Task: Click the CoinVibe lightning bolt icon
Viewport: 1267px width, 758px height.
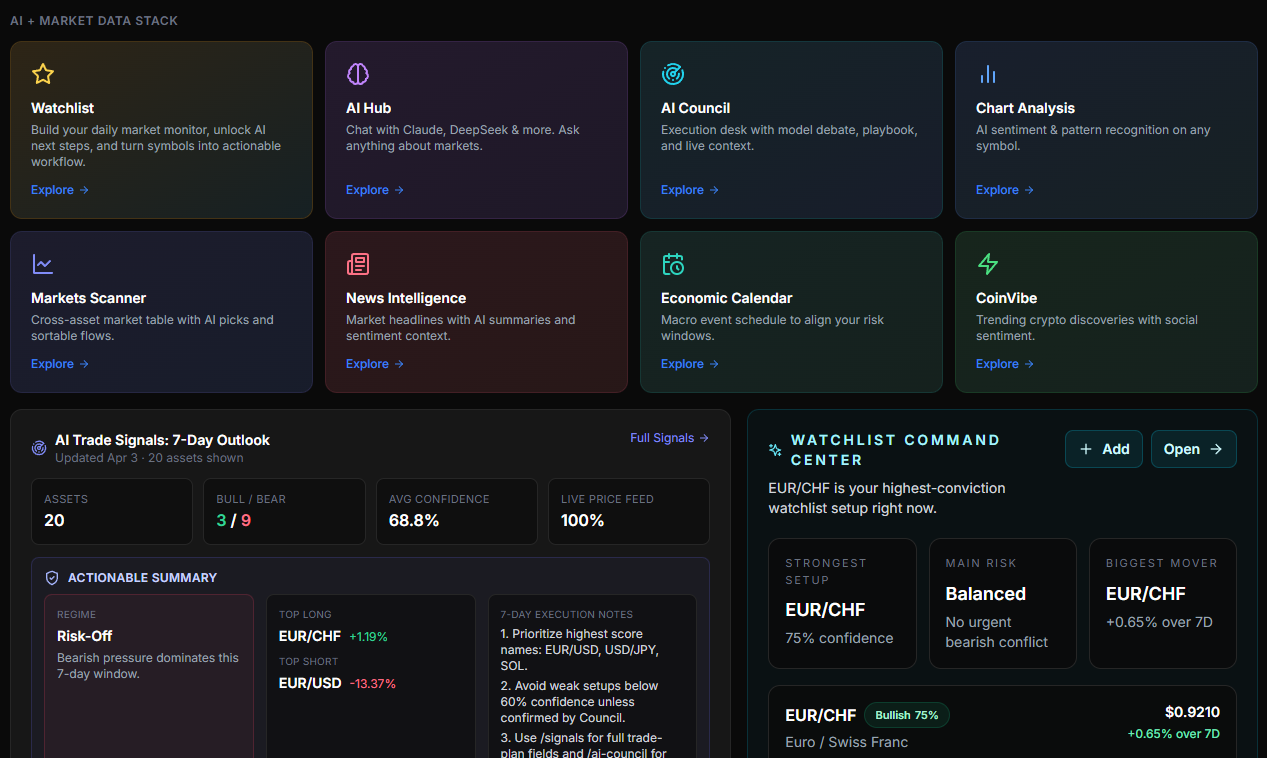Action: [x=988, y=264]
